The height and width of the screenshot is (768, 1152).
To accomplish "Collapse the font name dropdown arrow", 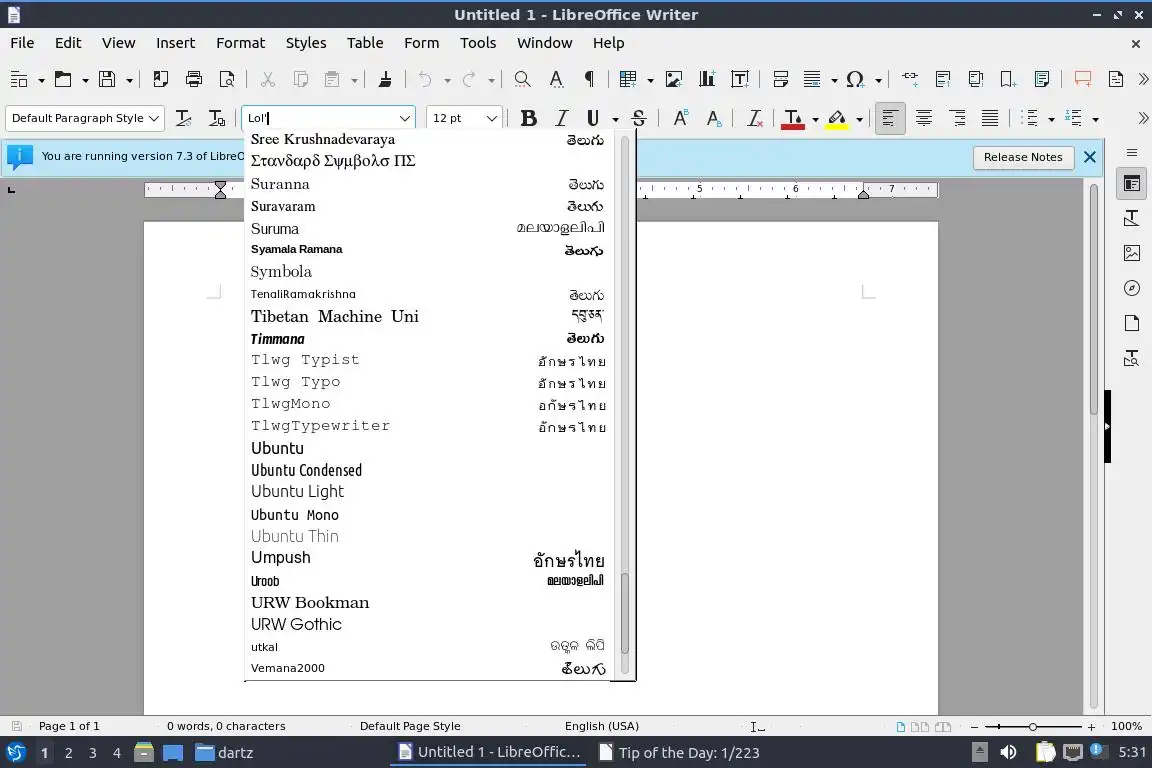I will tap(404, 118).
